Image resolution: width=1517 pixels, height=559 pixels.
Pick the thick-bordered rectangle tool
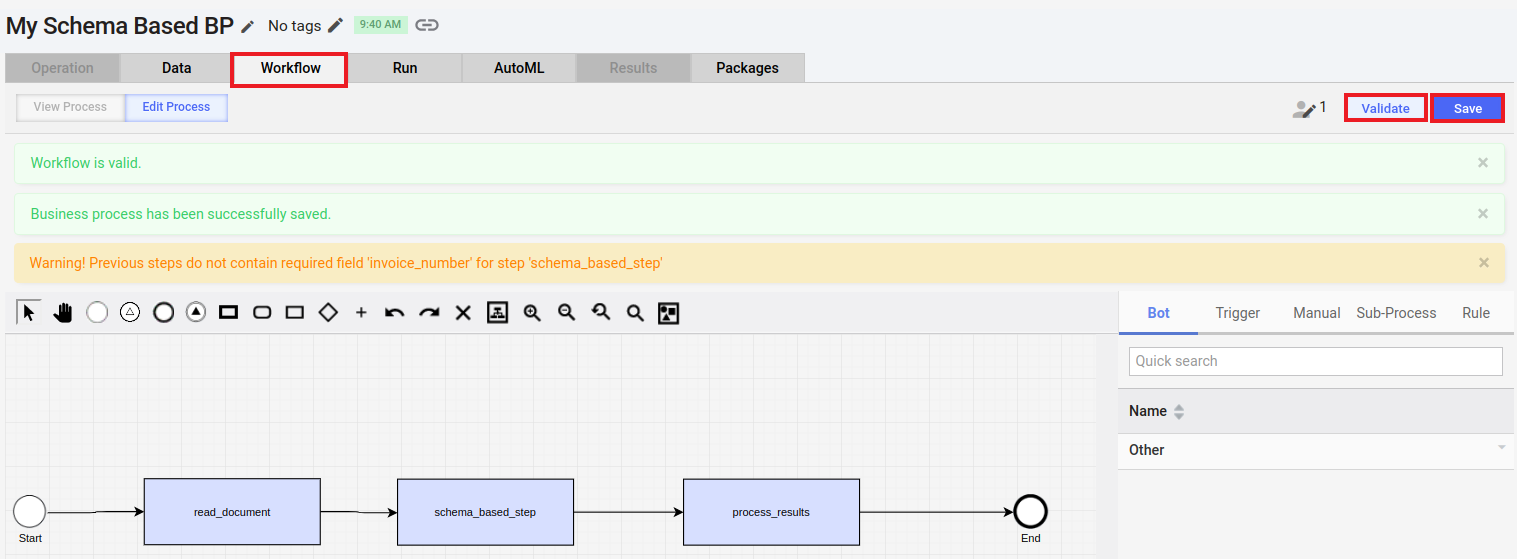pyautogui.click(x=229, y=313)
